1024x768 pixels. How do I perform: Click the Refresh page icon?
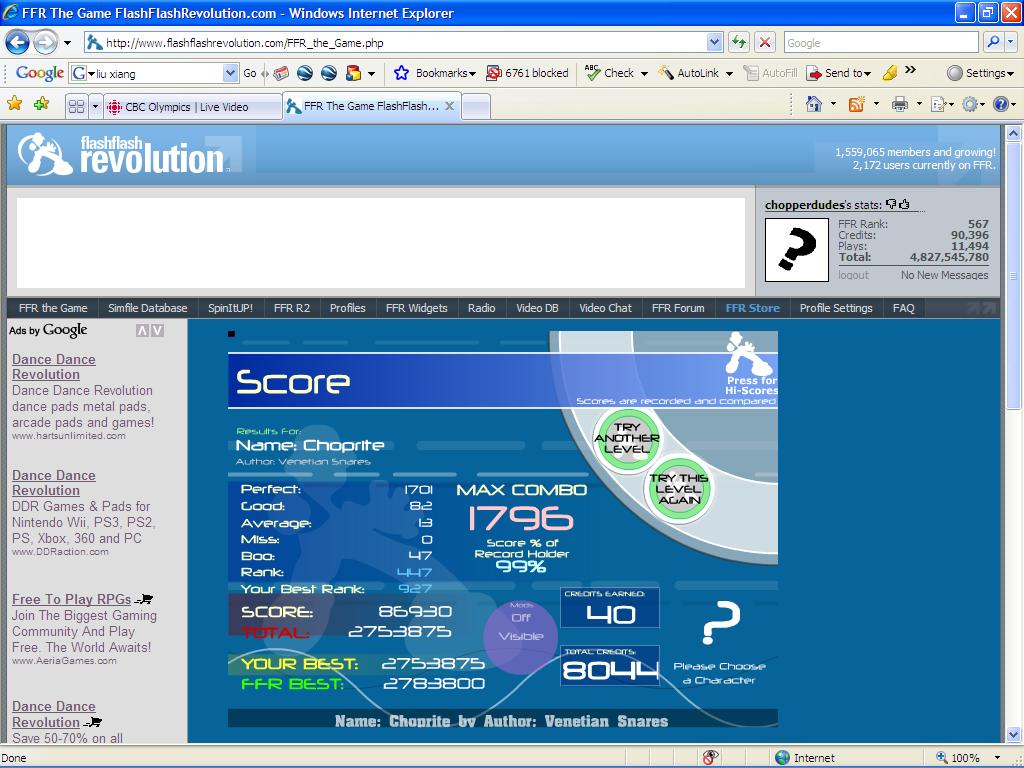point(739,43)
